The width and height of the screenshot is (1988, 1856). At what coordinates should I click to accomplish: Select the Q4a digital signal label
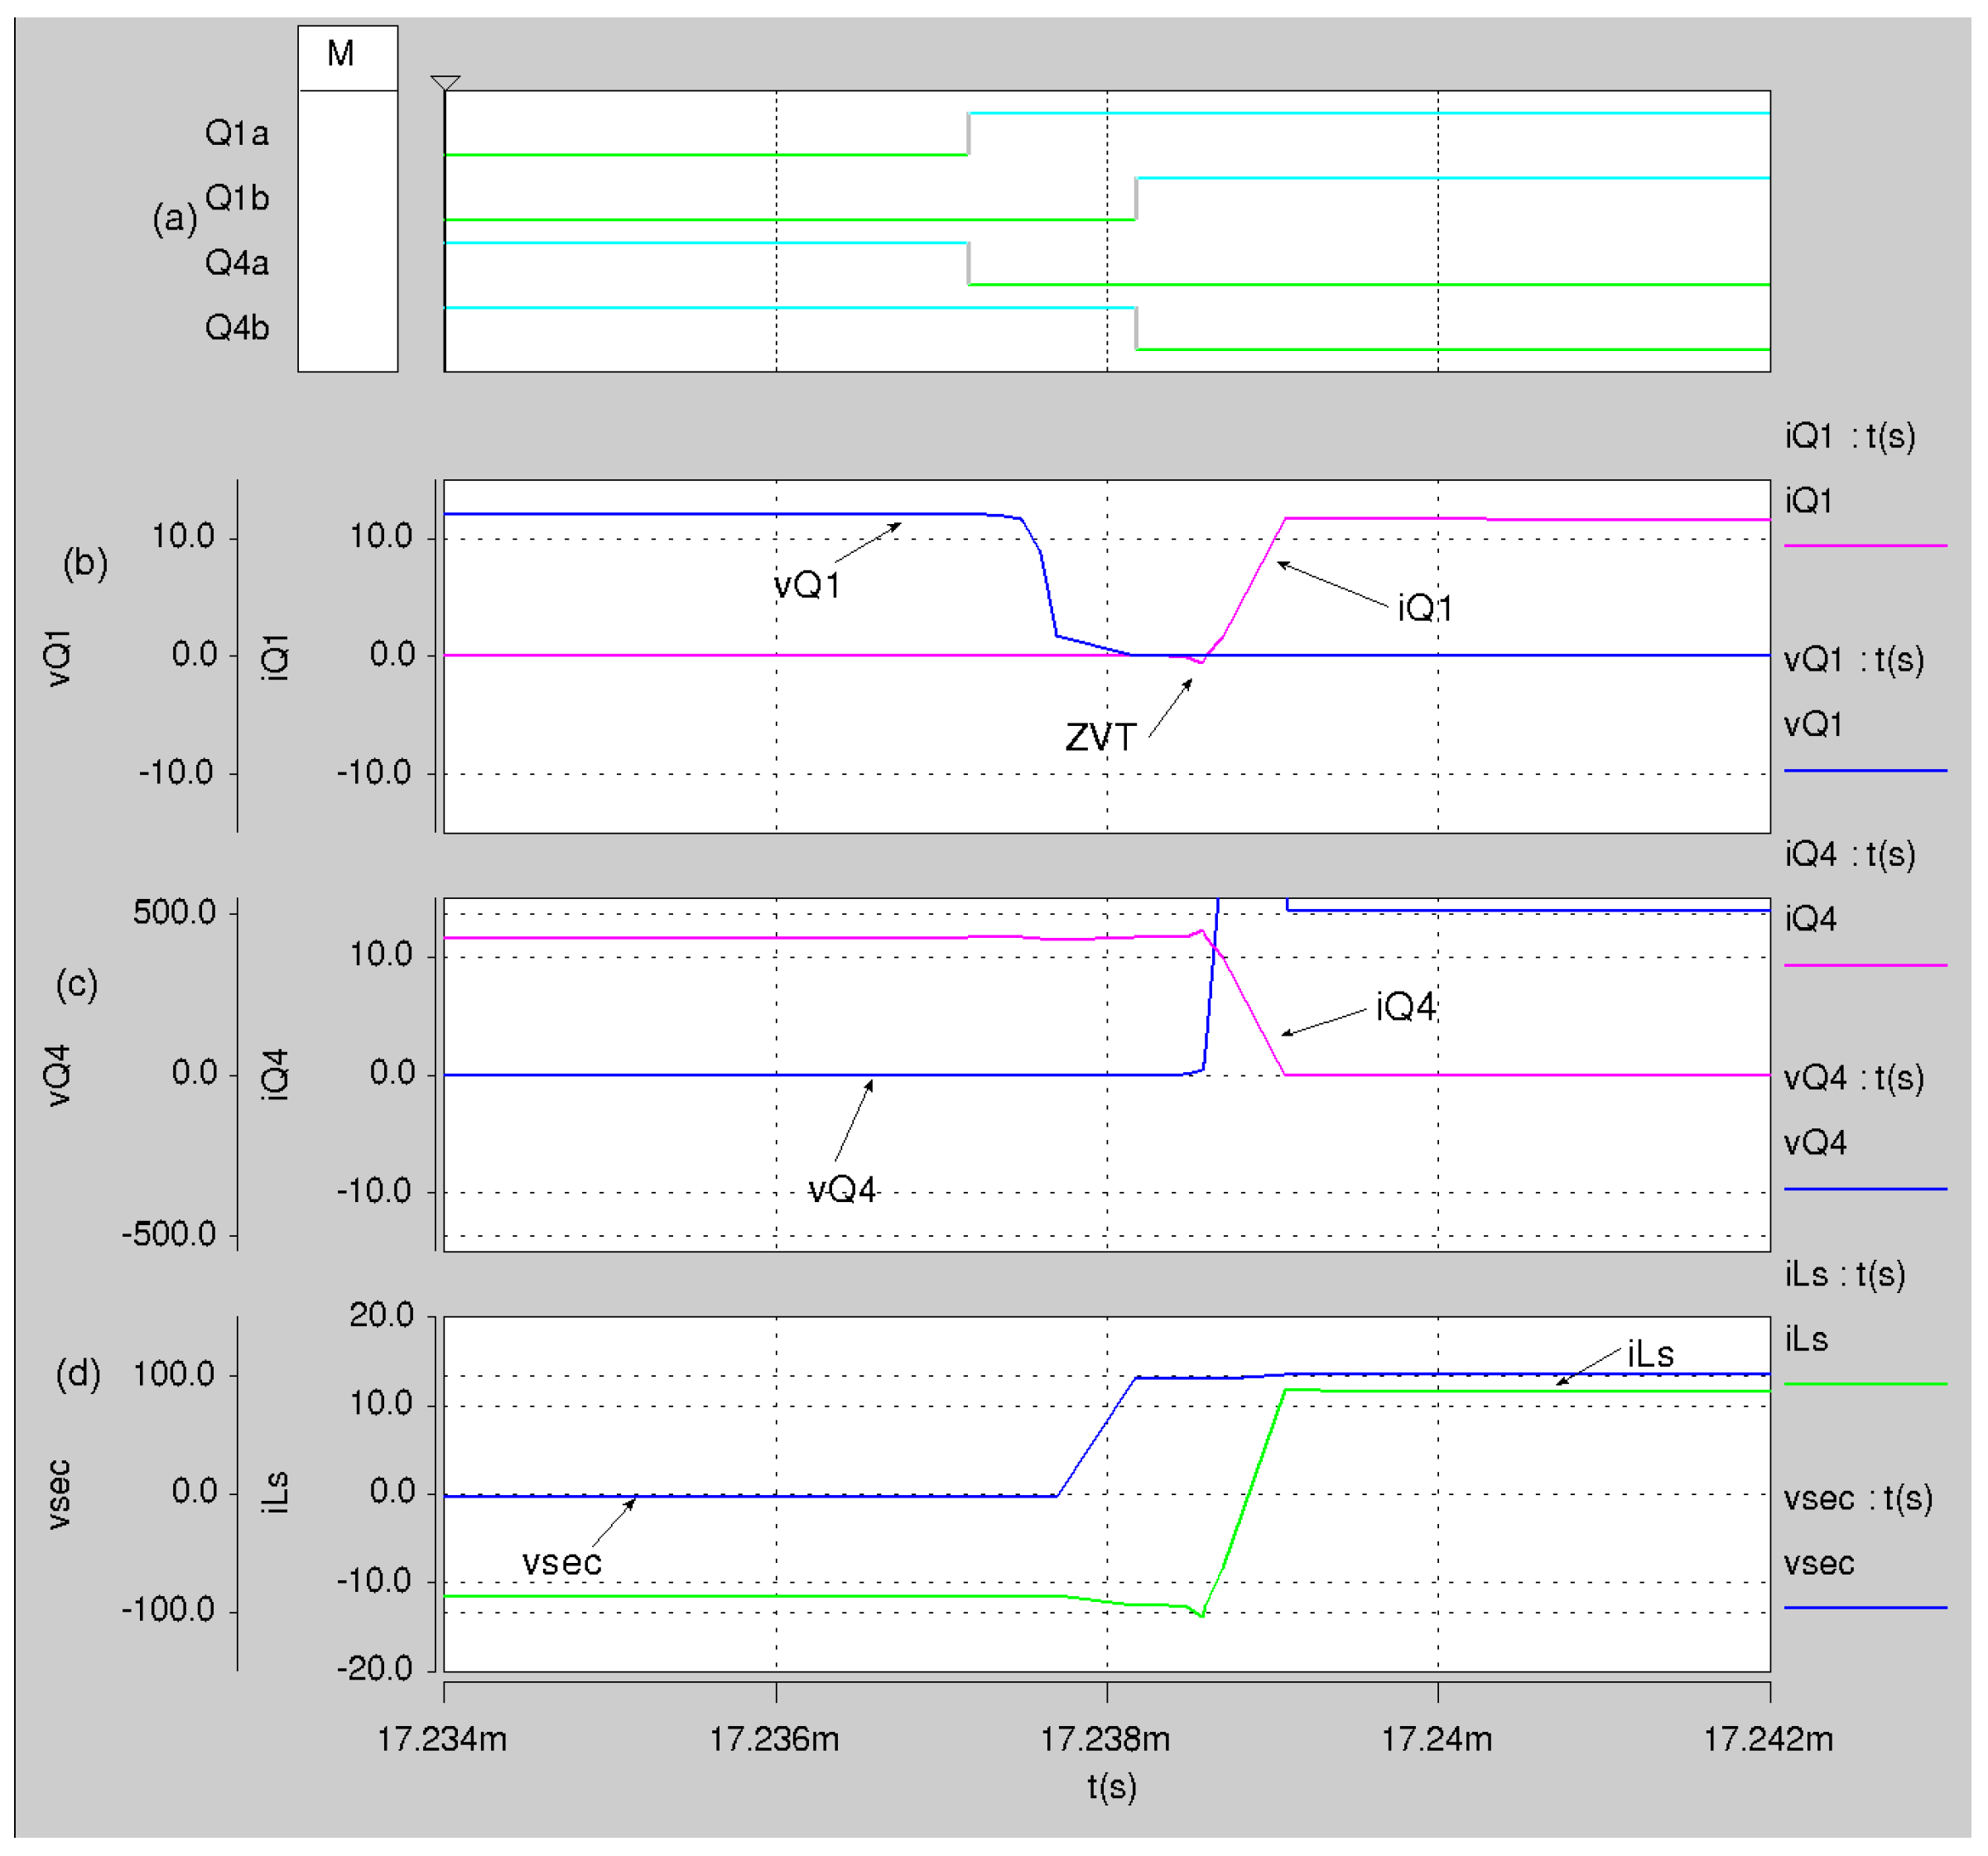tap(237, 263)
